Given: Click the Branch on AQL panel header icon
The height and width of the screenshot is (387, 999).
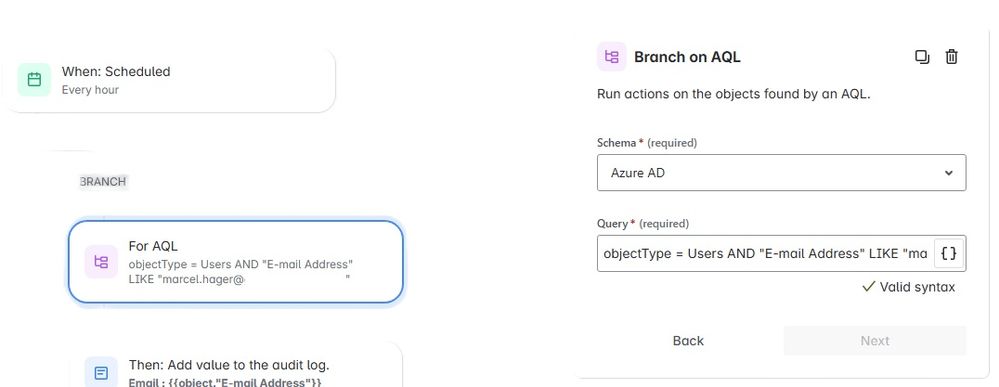Looking at the screenshot, I should pos(612,57).
